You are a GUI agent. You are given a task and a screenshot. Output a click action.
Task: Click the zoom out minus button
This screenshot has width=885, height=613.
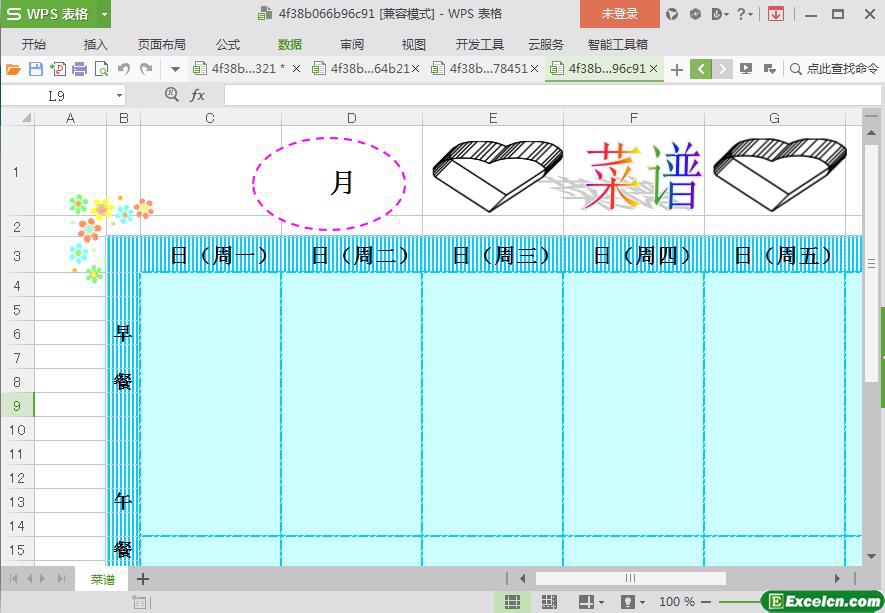click(706, 602)
